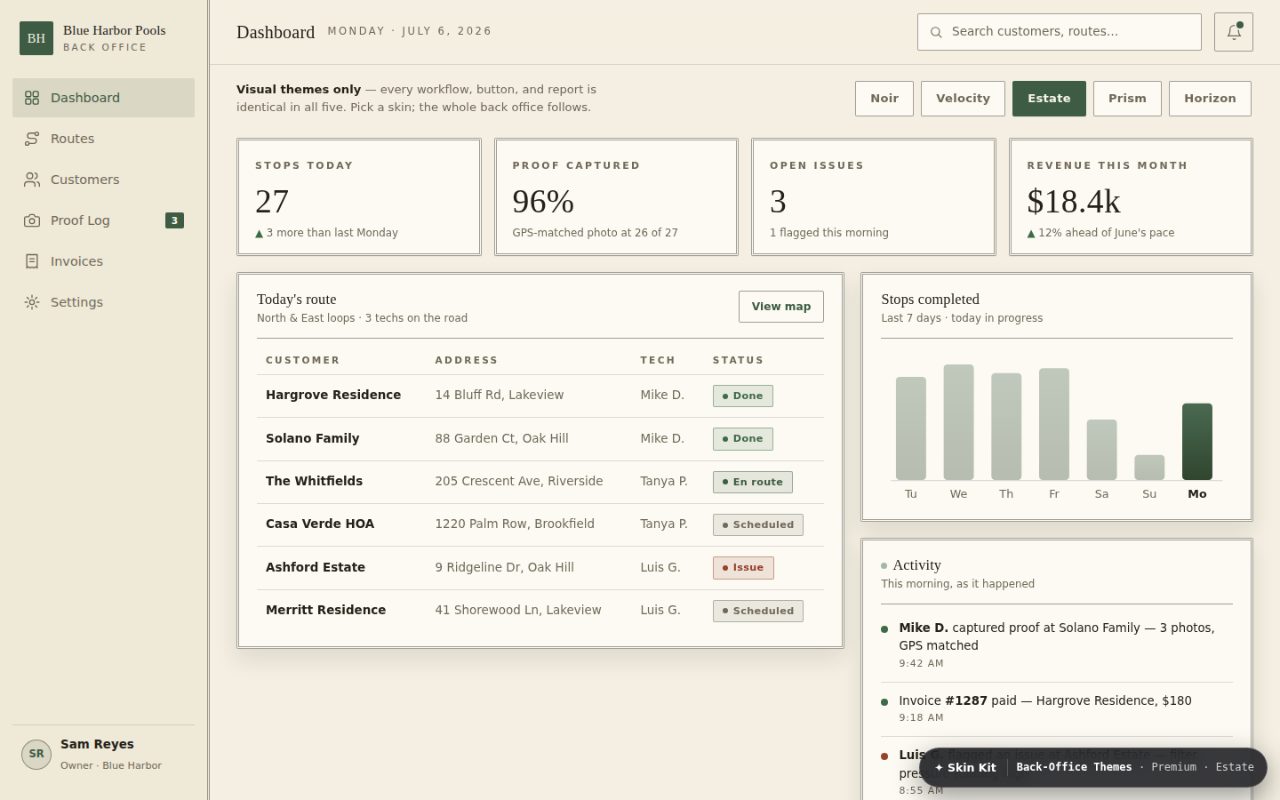Focus the search customers, routes field
1280x800 pixels.
click(x=1059, y=32)
